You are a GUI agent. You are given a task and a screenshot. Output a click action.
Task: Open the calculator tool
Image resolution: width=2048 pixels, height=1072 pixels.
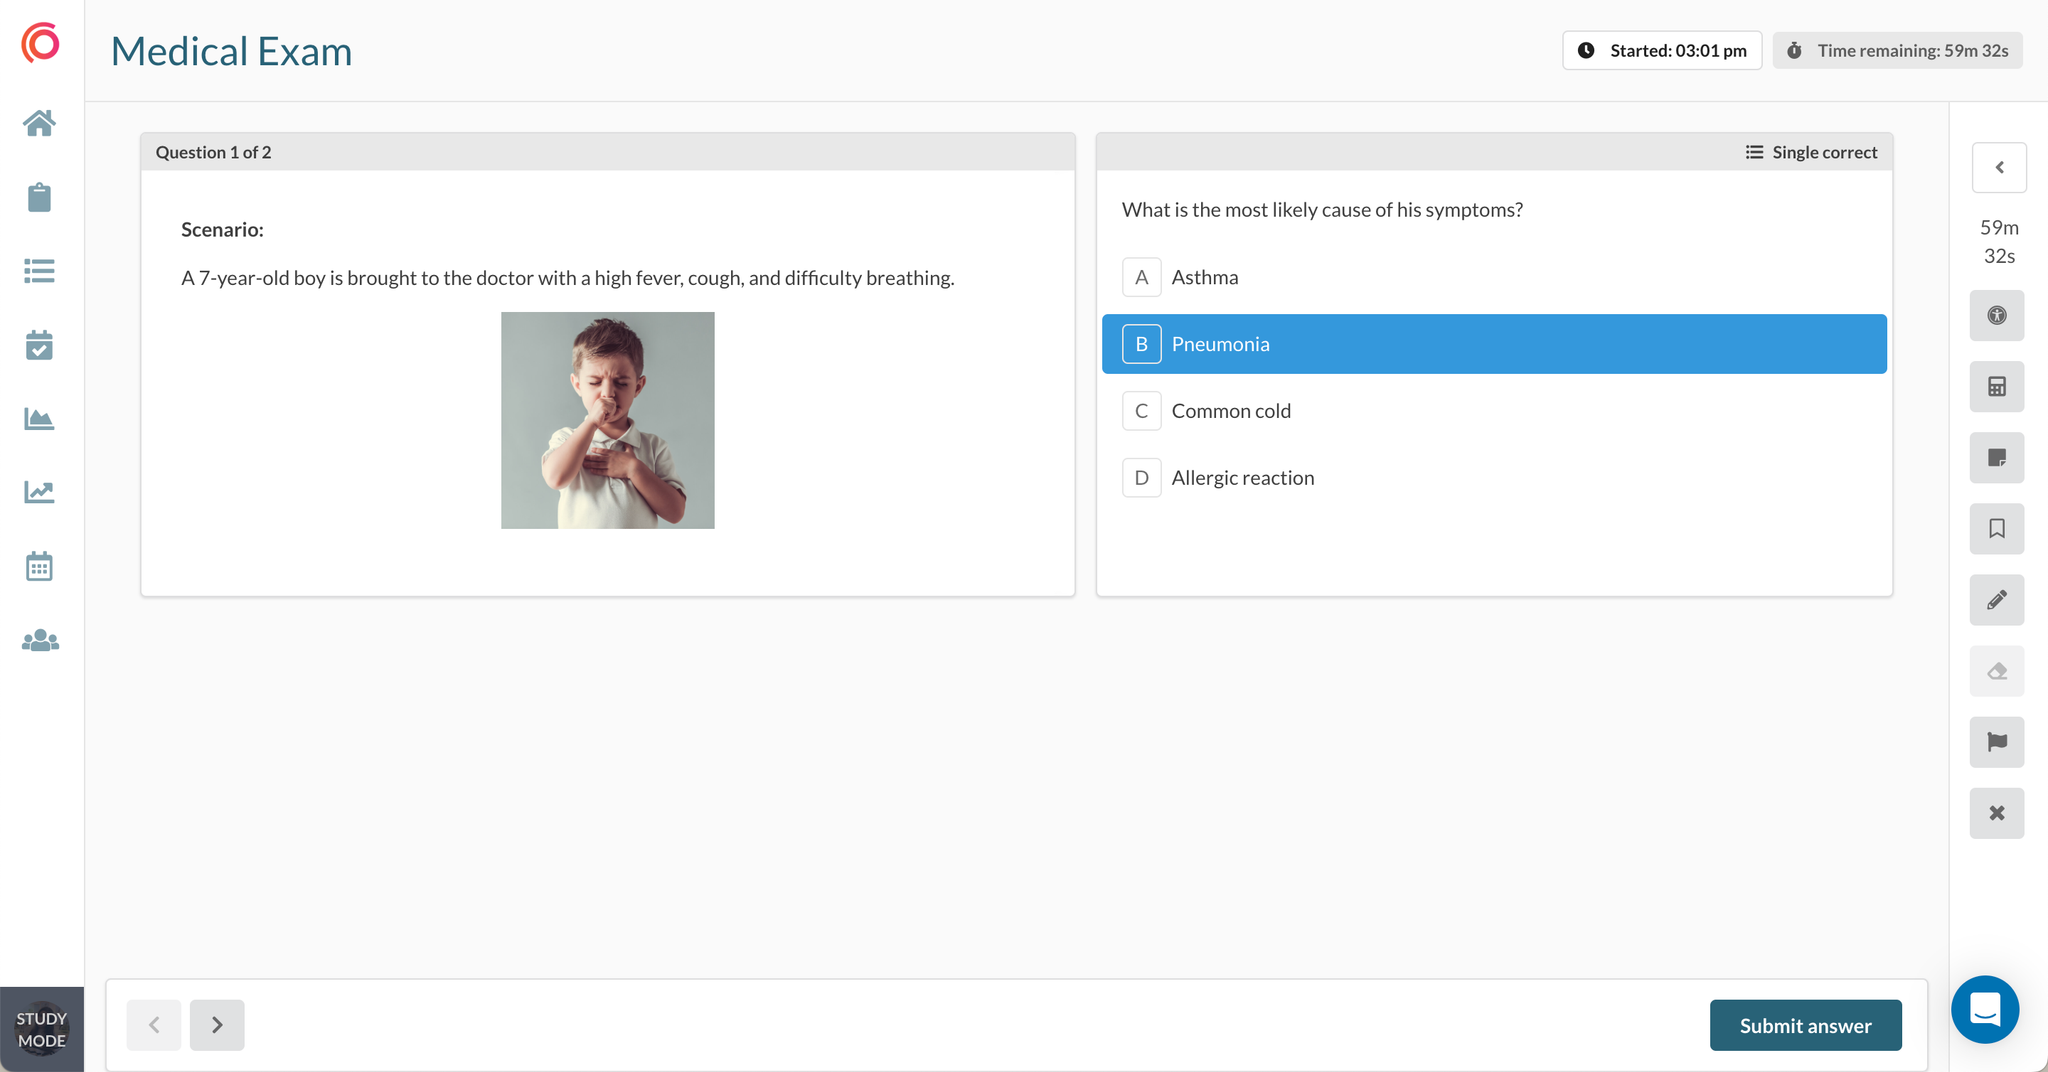(1996, 387)
